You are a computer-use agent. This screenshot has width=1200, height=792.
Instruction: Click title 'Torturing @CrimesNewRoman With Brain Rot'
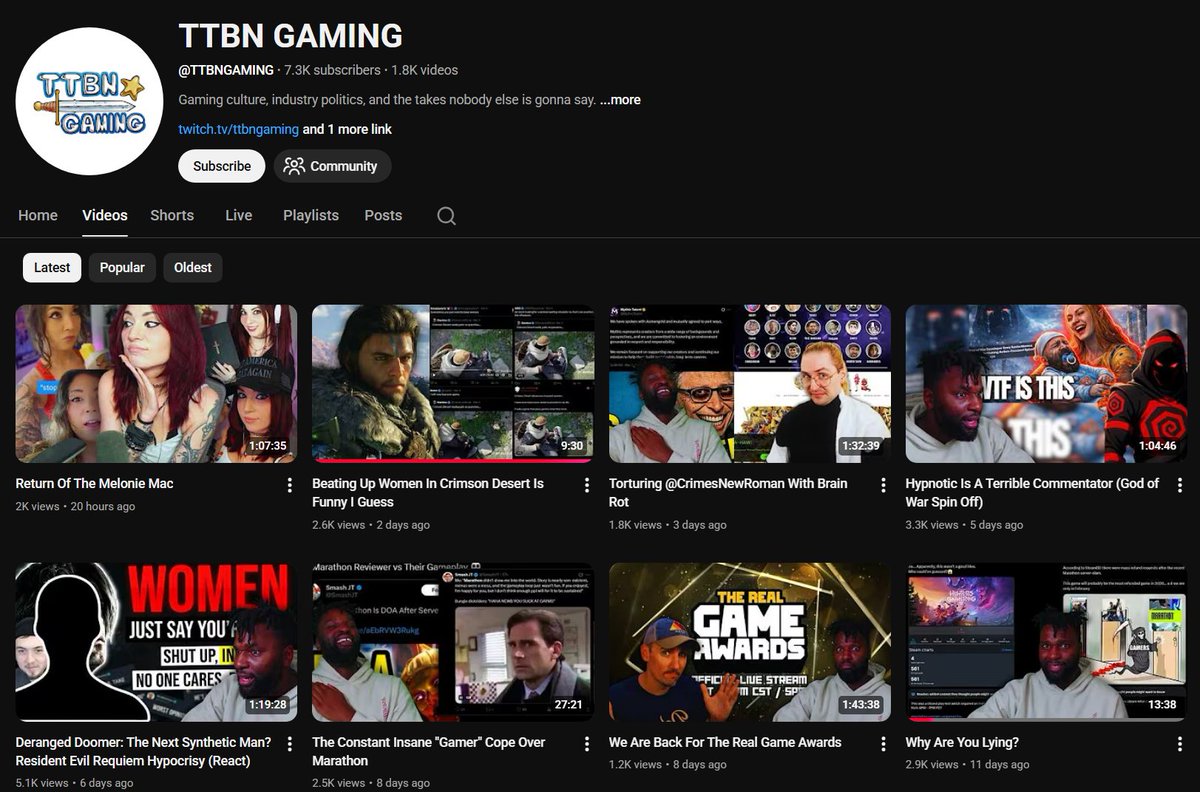coord(728,493)
